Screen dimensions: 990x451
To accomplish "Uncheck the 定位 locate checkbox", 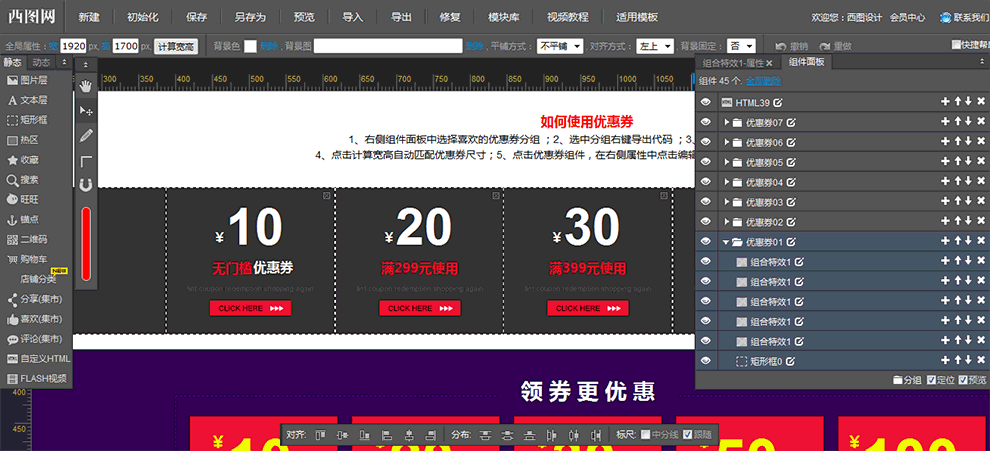I will pos(931,380).
